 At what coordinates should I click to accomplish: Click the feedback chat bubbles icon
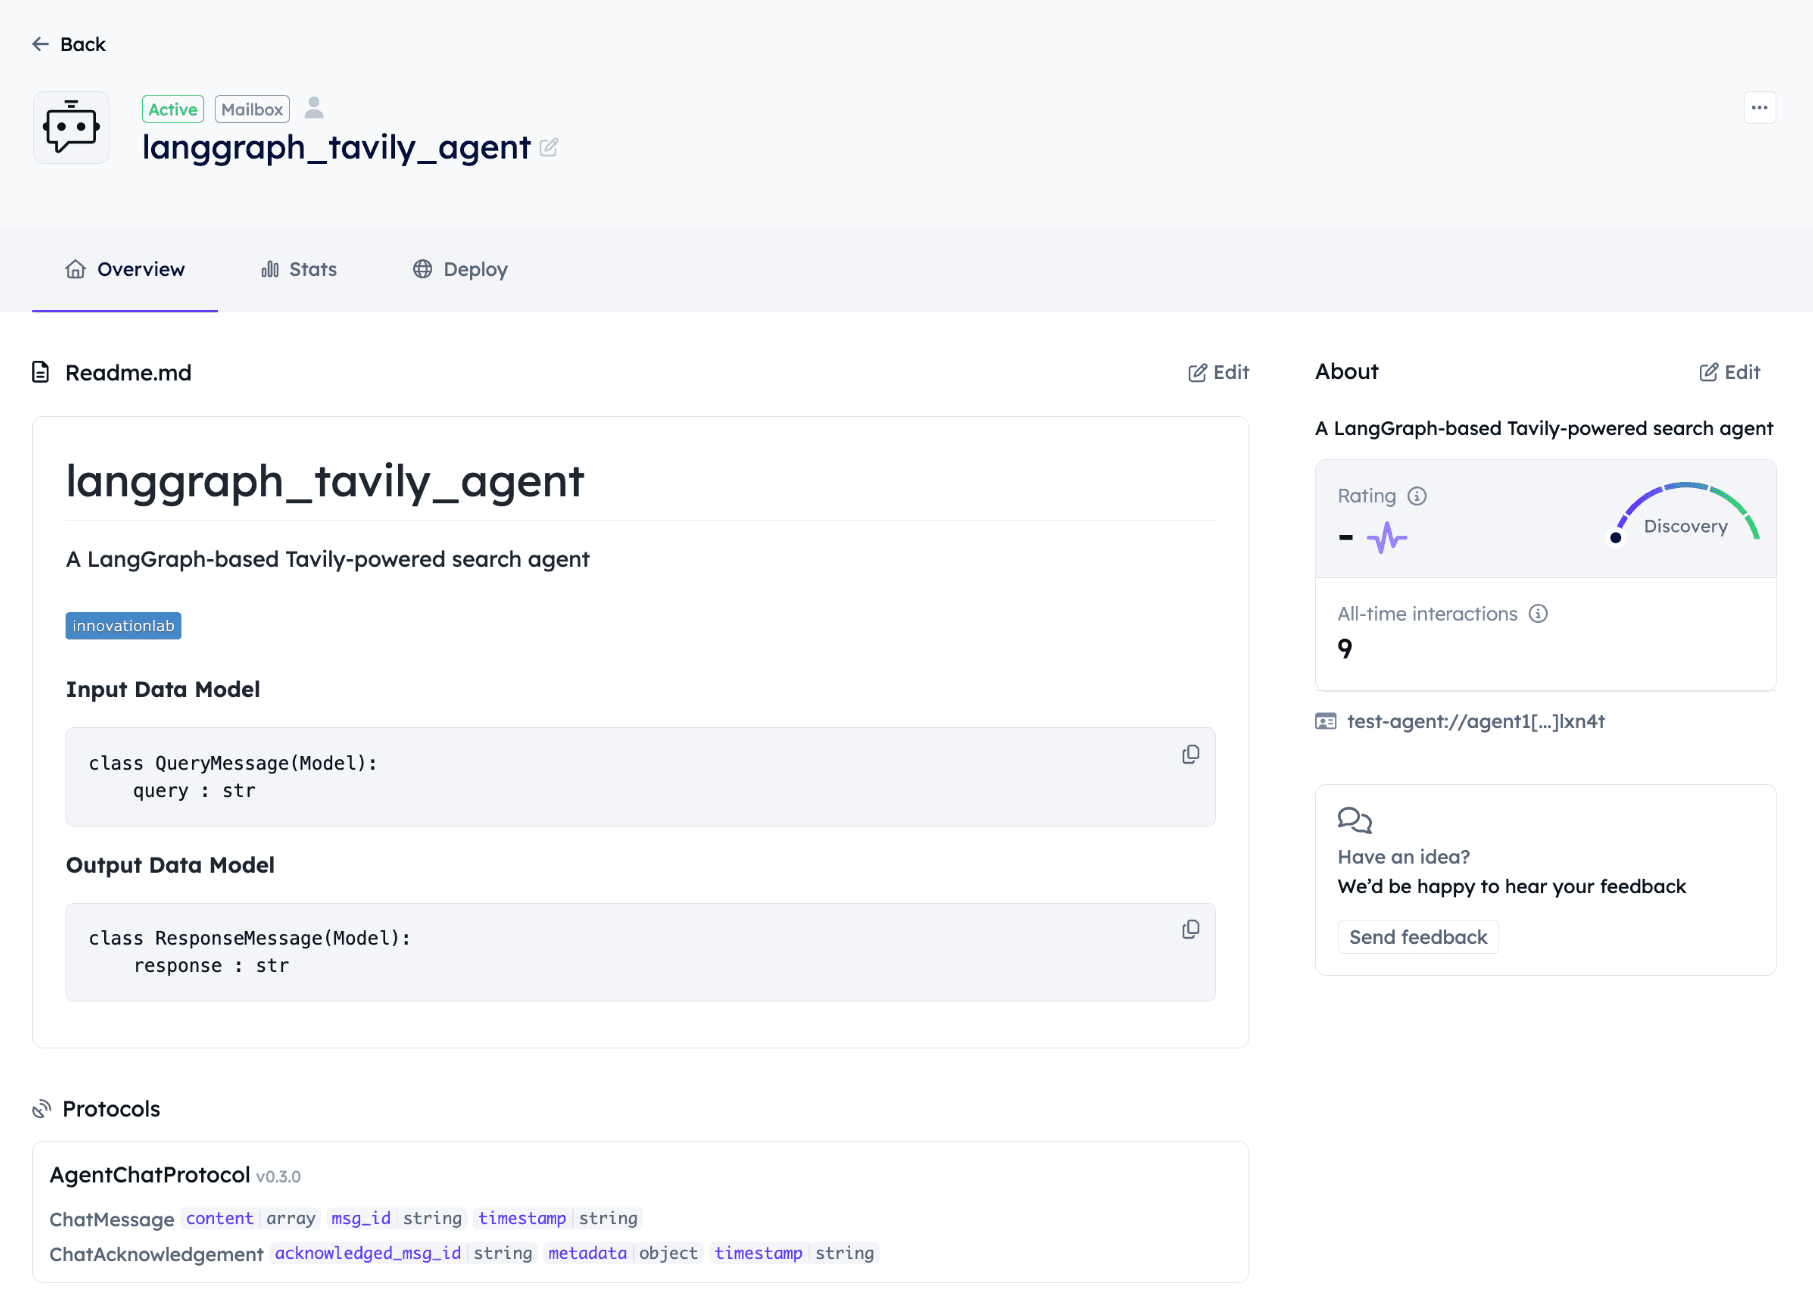[1355, 820]
